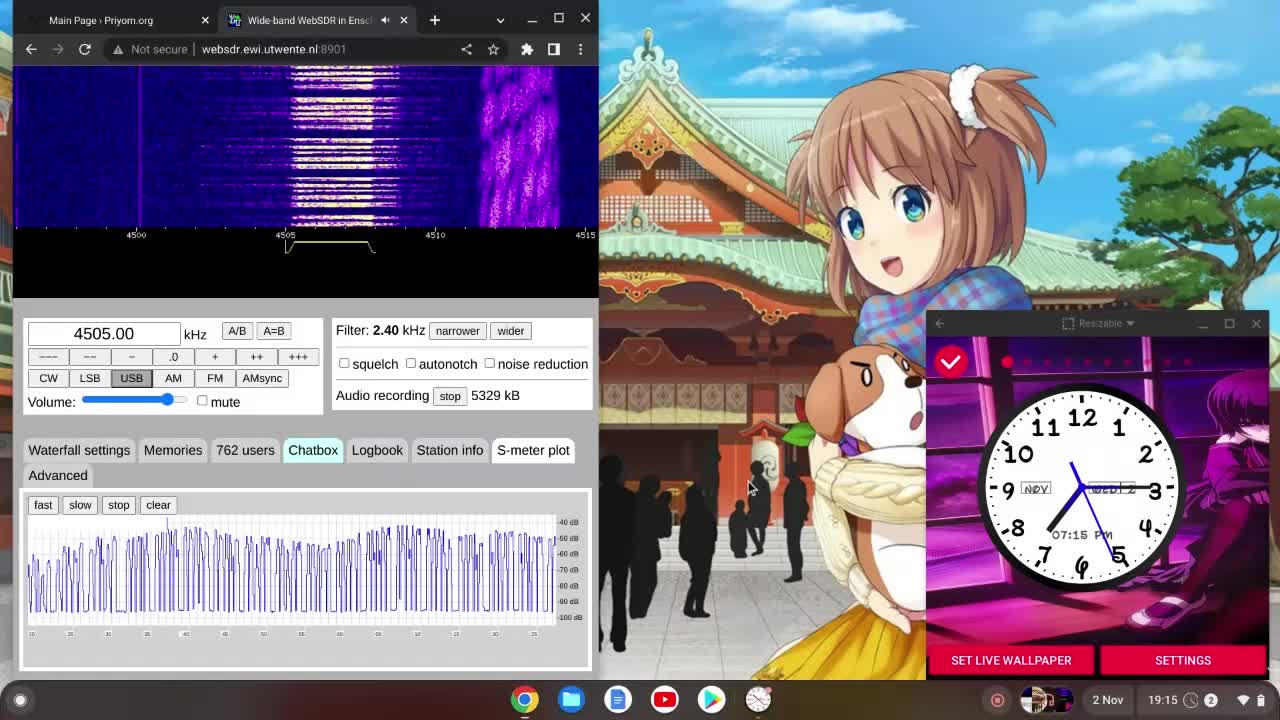
Task: Stop the S-meter plot
Action: coord(118,505)
